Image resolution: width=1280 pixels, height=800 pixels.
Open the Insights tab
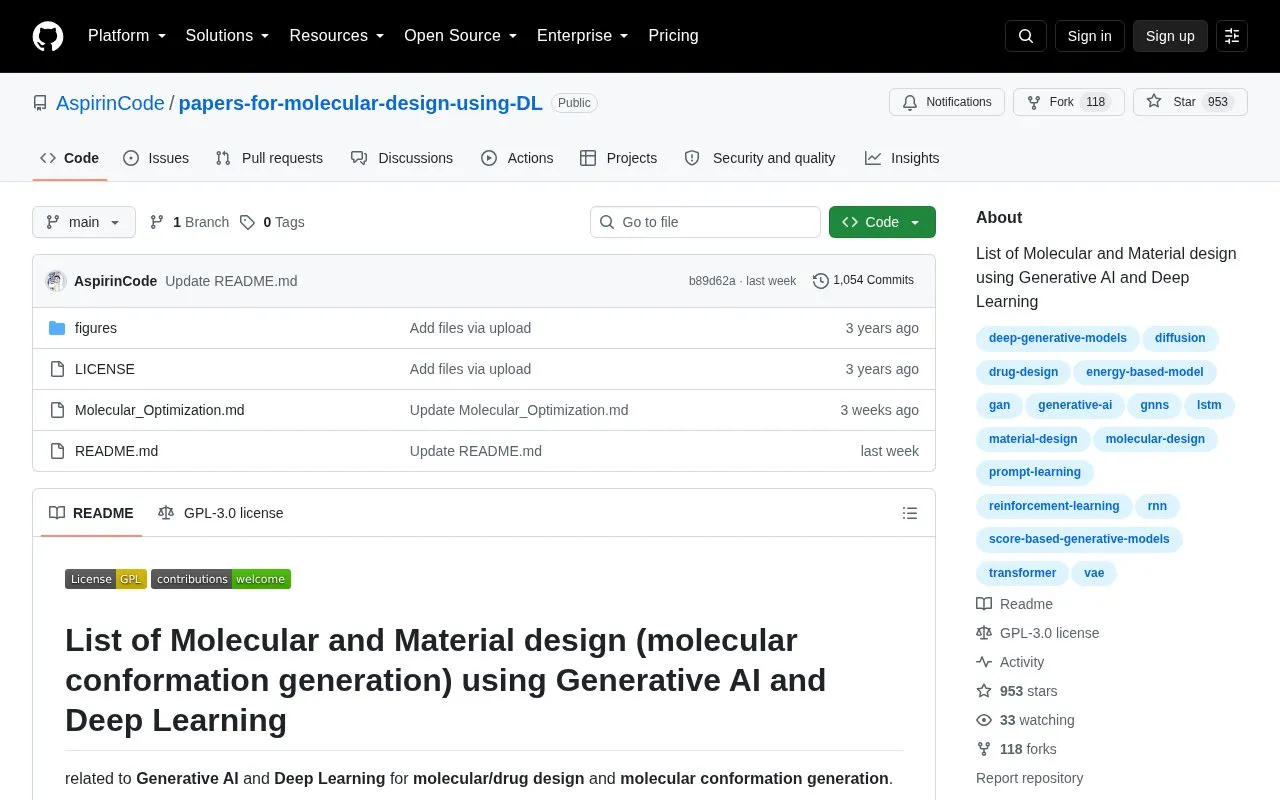tap(902, 158)
